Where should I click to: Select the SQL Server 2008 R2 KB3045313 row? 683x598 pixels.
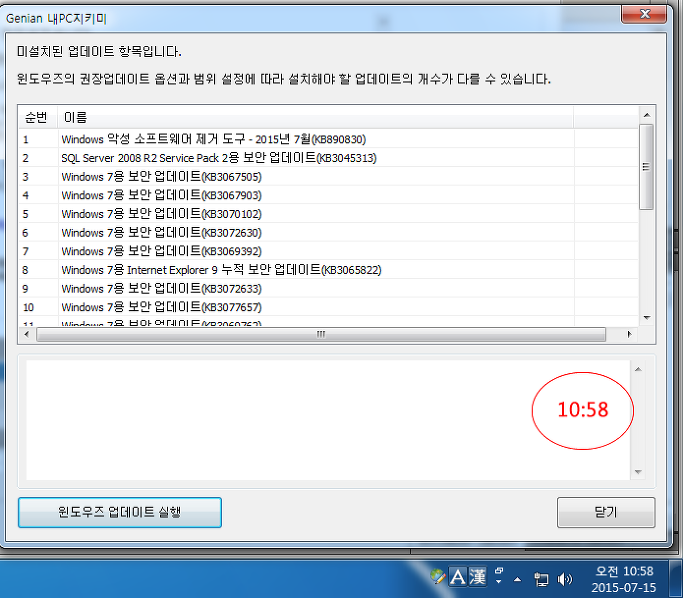pos(328,158)
